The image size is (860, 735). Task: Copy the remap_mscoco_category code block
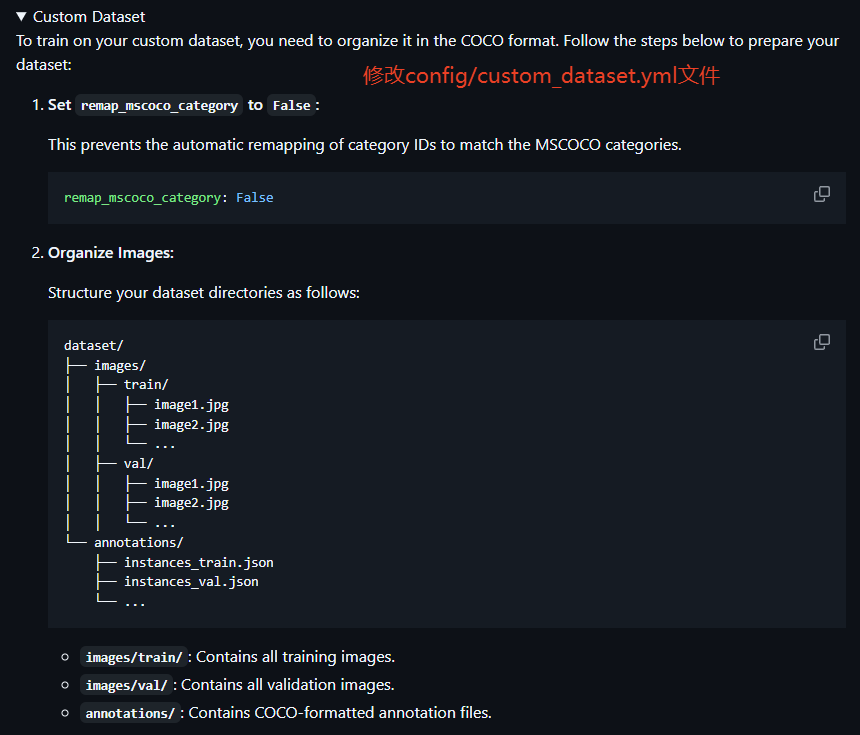coord(821,194)
